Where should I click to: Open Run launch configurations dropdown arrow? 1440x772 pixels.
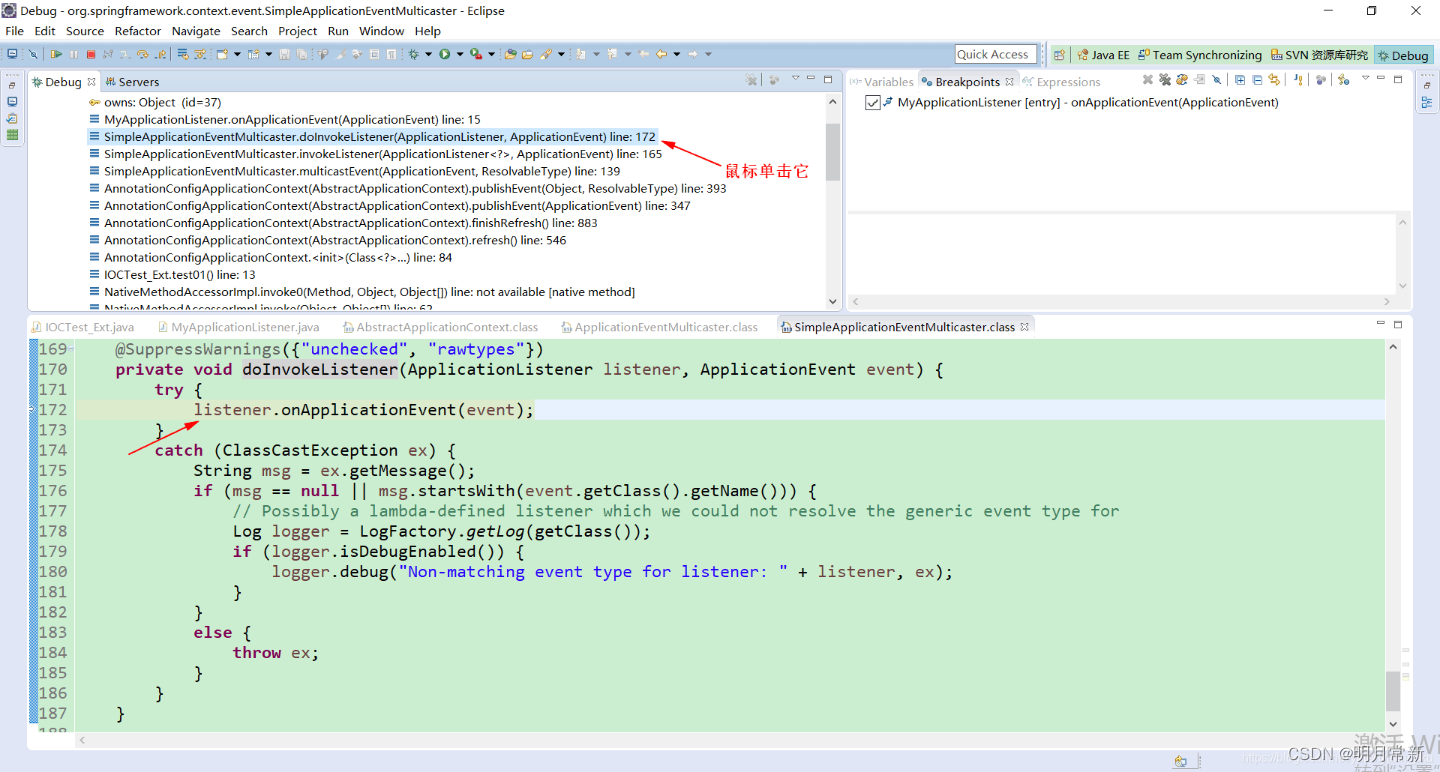459,54
